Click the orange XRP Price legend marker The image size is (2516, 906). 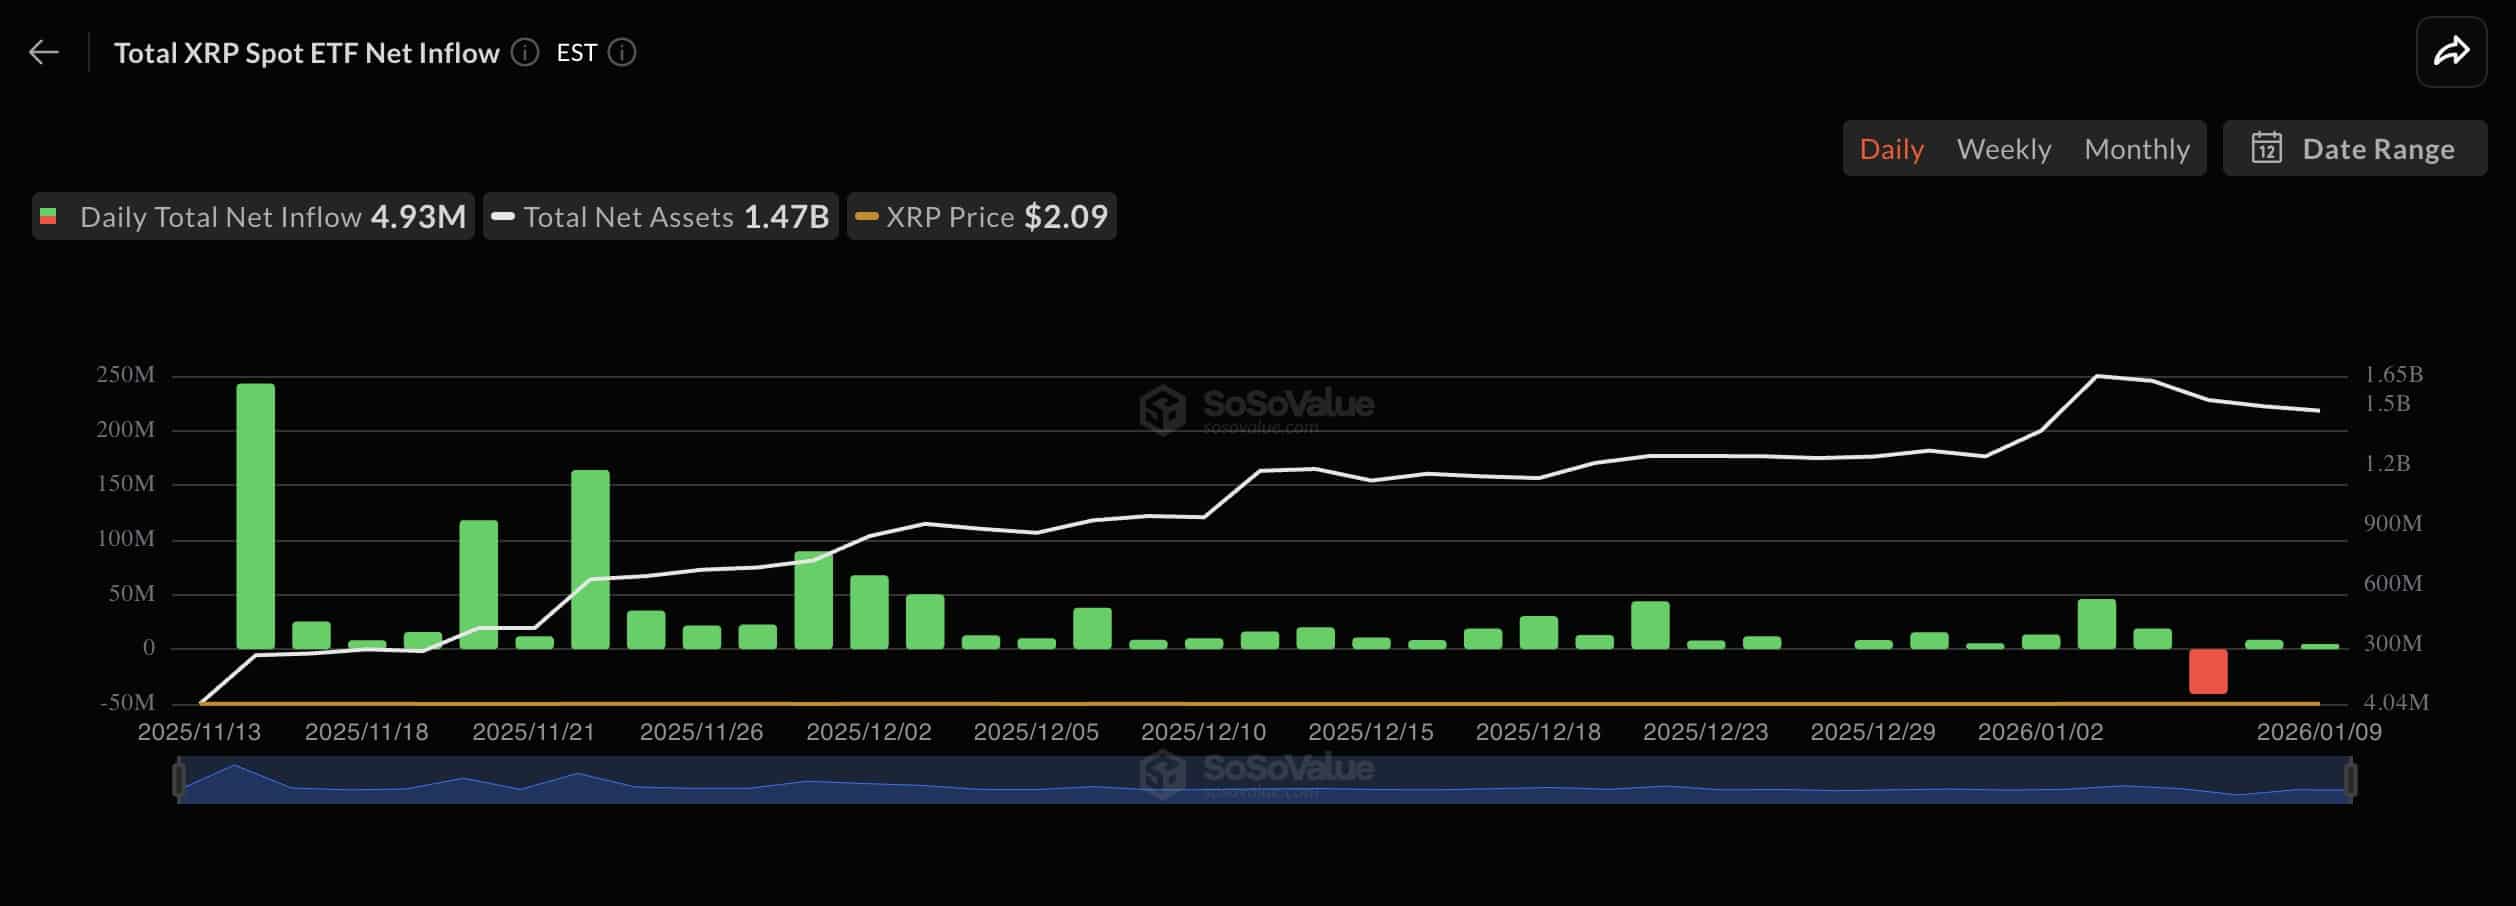[x=866, y=216]
